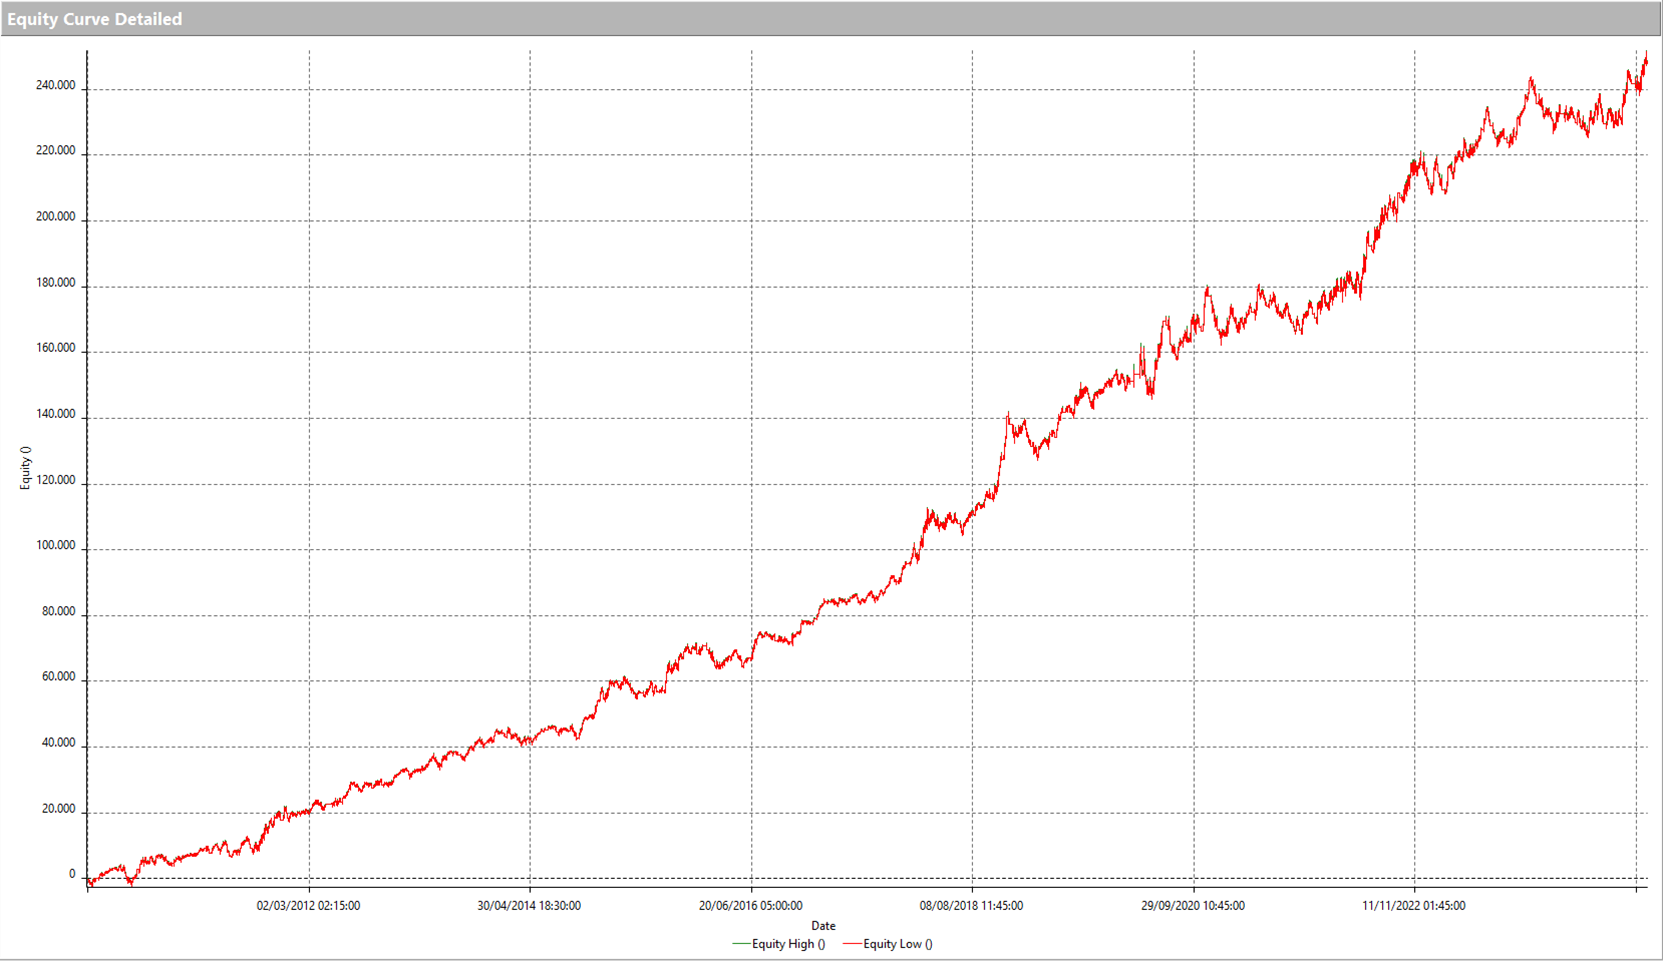Toggle the Equity High legend entry
Viewport: 1663px width, 961px height.
(x=788, y=944)
